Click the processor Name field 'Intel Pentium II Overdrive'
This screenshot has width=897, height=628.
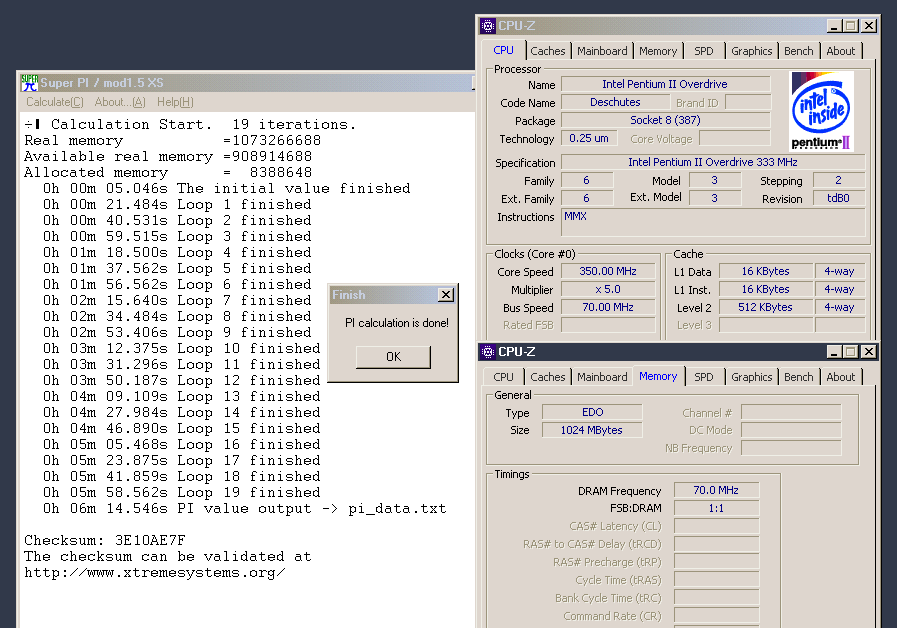pyautogui.click(x=665, y=84)
